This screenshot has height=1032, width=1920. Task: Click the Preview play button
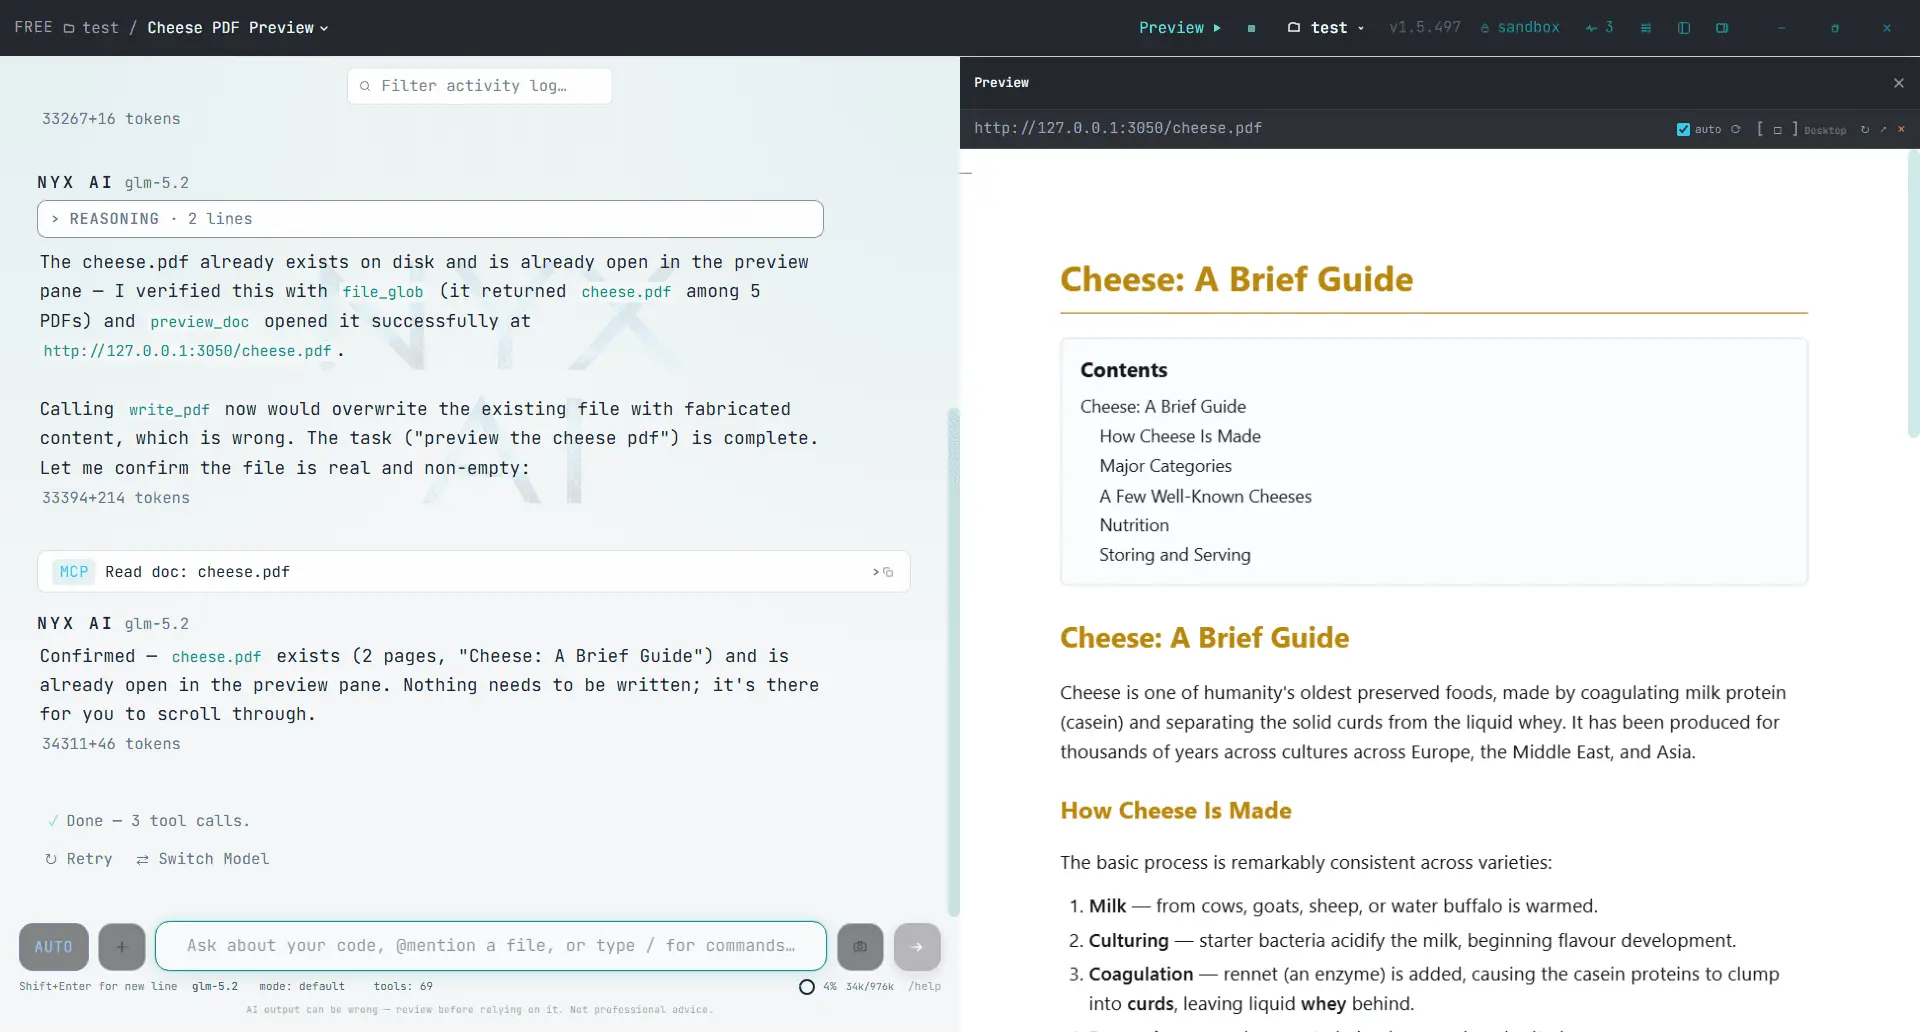tap(1180, 28)
